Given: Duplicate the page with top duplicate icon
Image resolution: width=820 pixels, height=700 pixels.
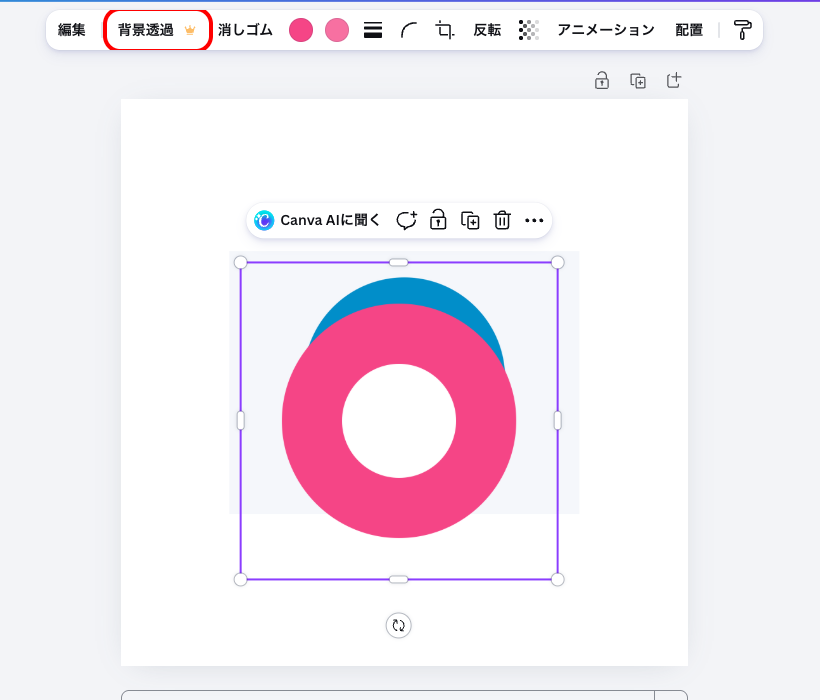Looking at the screenshot, I should pos(638,81).
